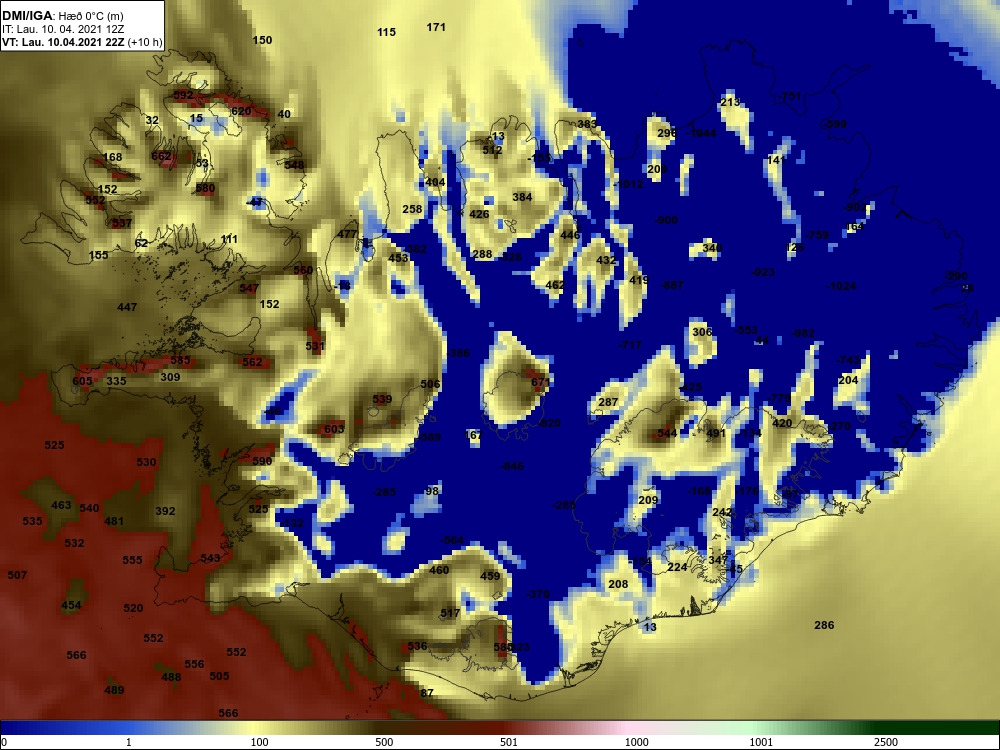Click the 'VT: Lau. 10.04.2021 22Z (+10 h)' line
The width and height of the screenshot is (1000, 750).
tap(82, 43)
